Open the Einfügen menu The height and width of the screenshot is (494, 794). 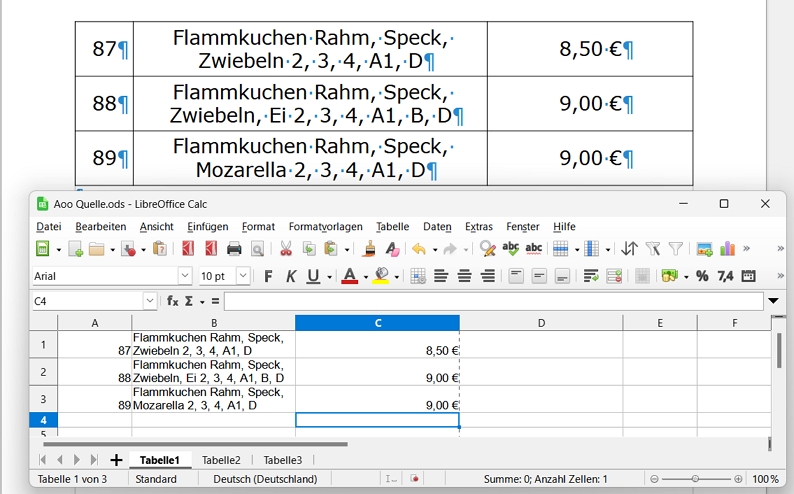(x=207, y=227)
